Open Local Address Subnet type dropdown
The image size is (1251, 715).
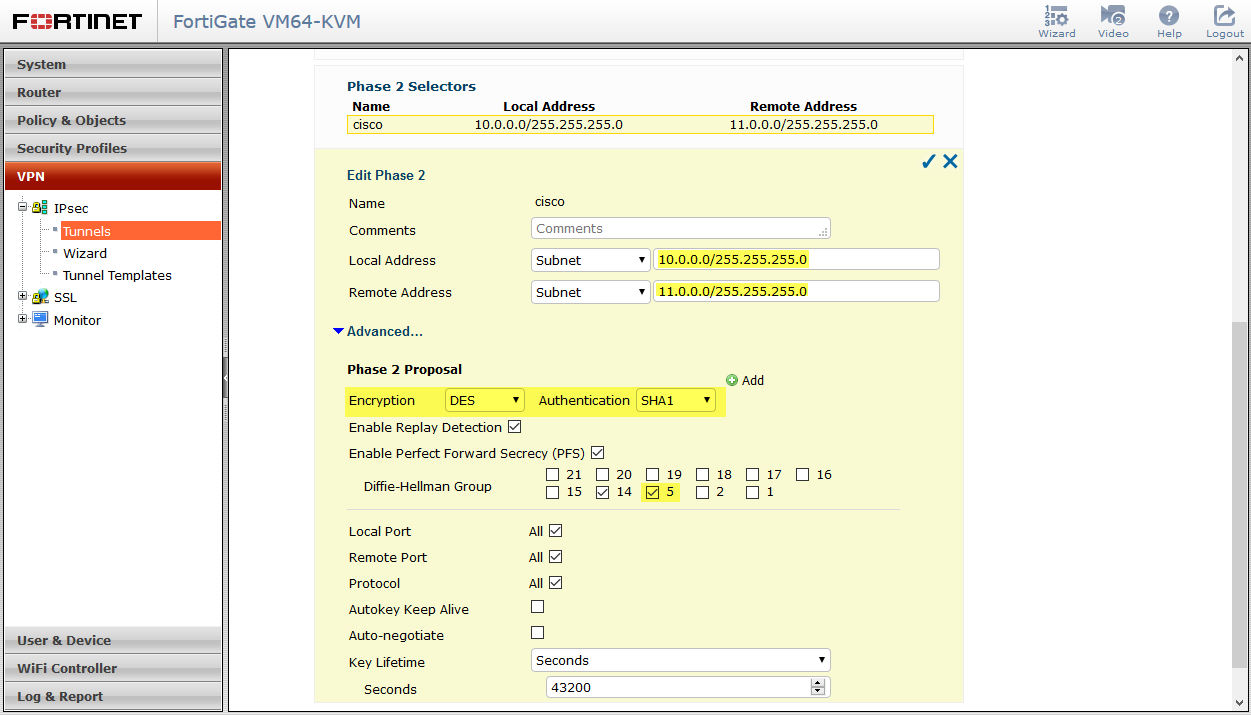point(591,260)
